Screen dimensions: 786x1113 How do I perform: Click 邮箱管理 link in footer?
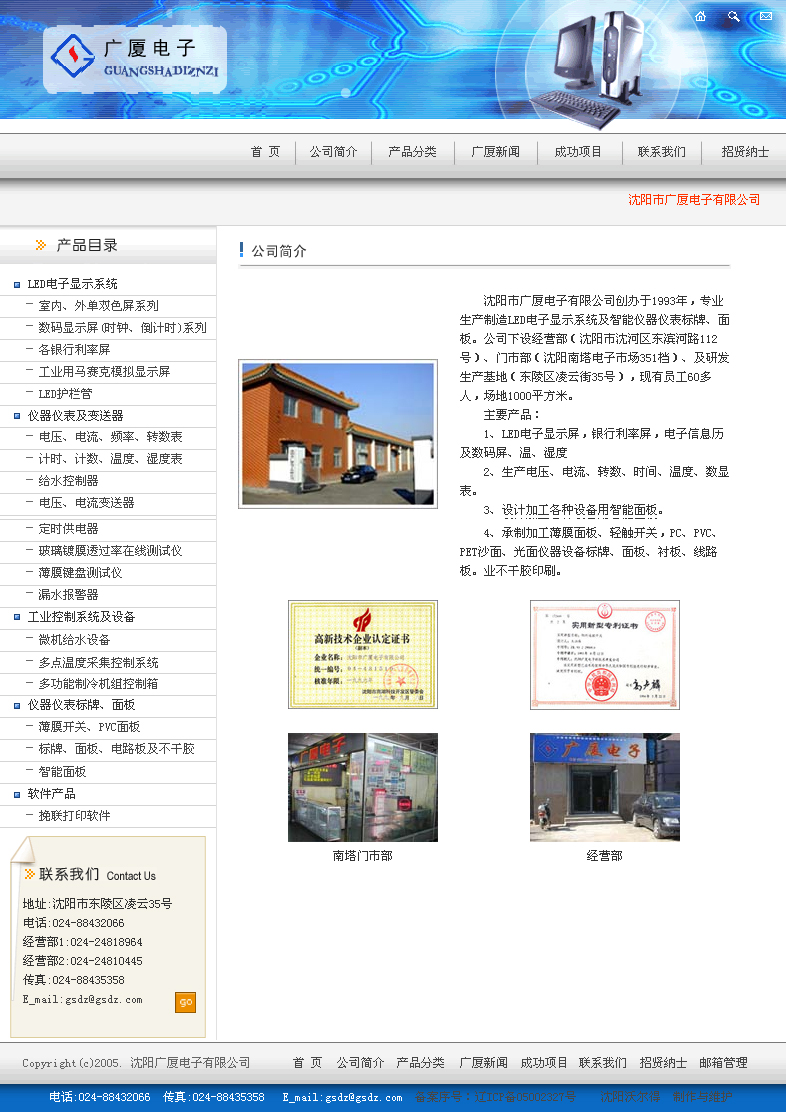[723, 1063]
